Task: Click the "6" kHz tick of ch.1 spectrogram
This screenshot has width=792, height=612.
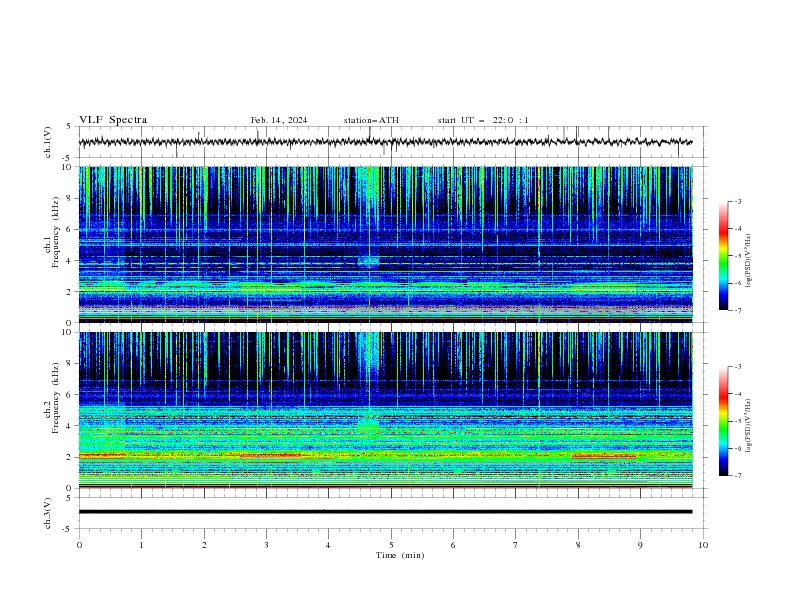Action: (69, 230)
